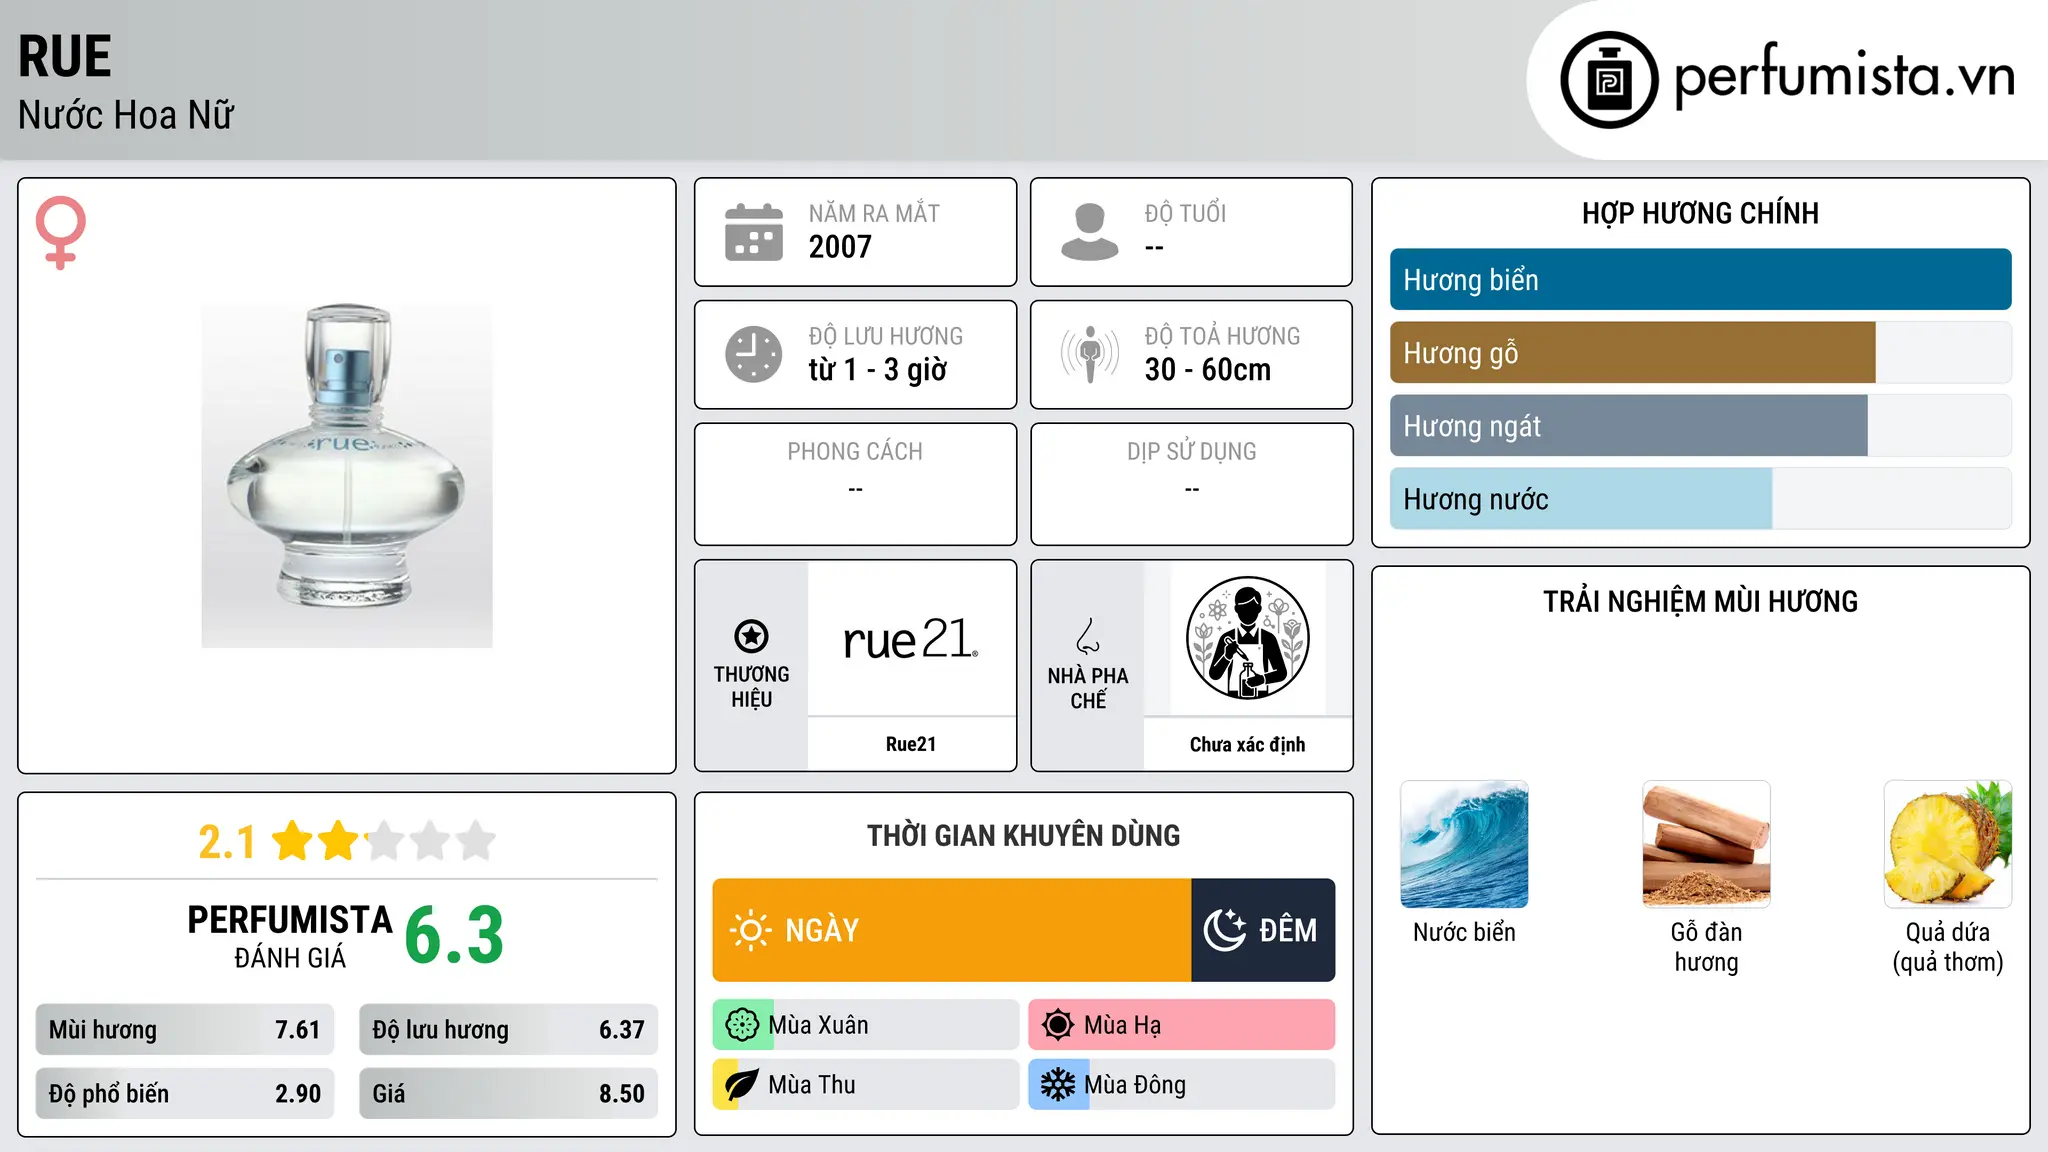Image resolution: width=2048 pixels, height=1152 pixels.
Task: Click the dark Đêm nighttime bar
Action: [x=1263, y=930]
